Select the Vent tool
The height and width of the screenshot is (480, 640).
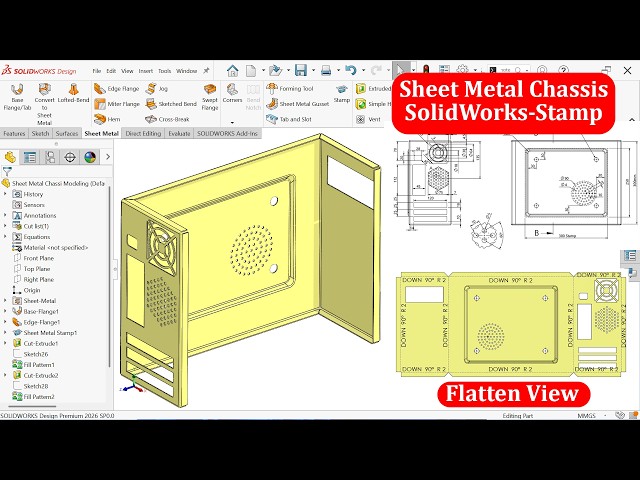pyautogui.click(x=368, y=119)
